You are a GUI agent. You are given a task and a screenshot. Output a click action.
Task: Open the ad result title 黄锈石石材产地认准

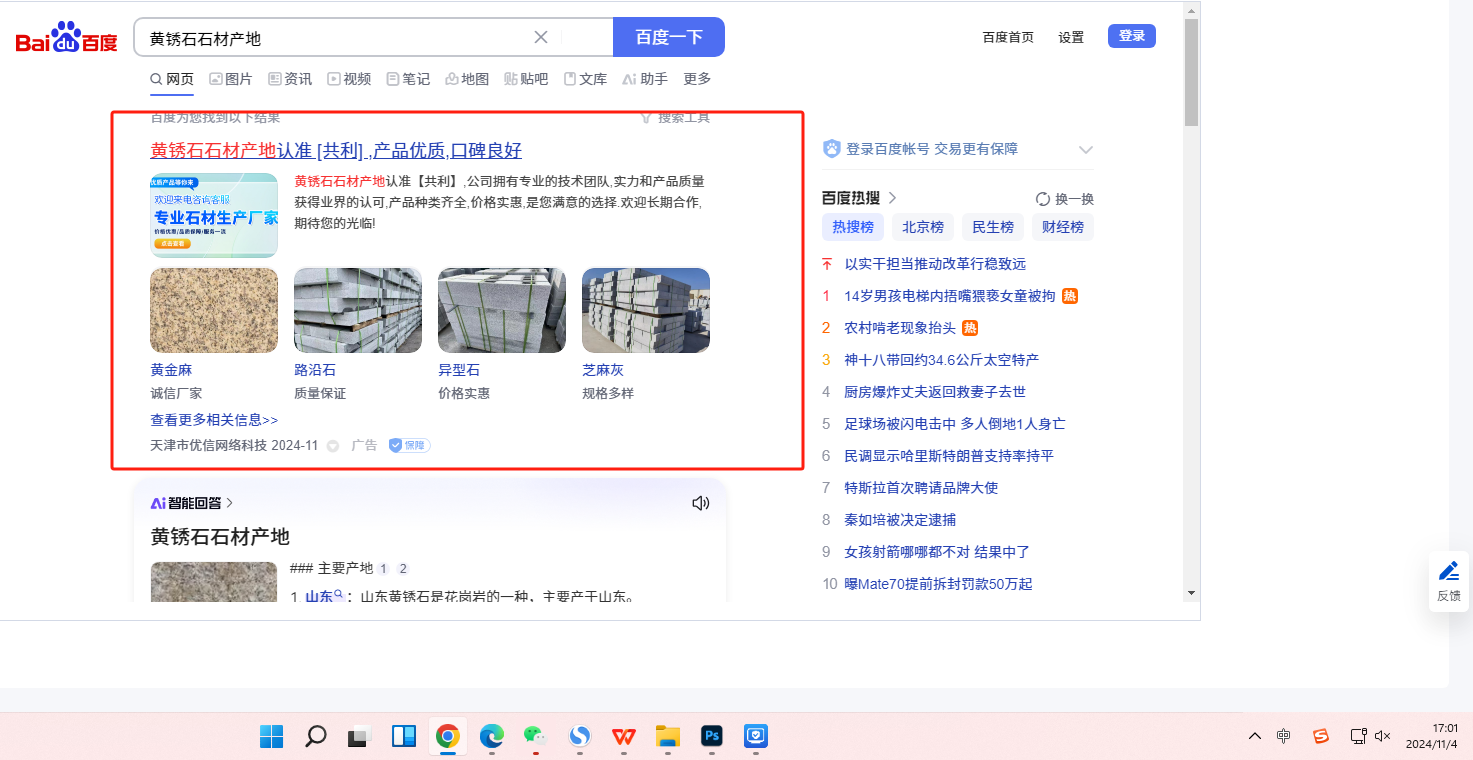[x=336, y=151]
